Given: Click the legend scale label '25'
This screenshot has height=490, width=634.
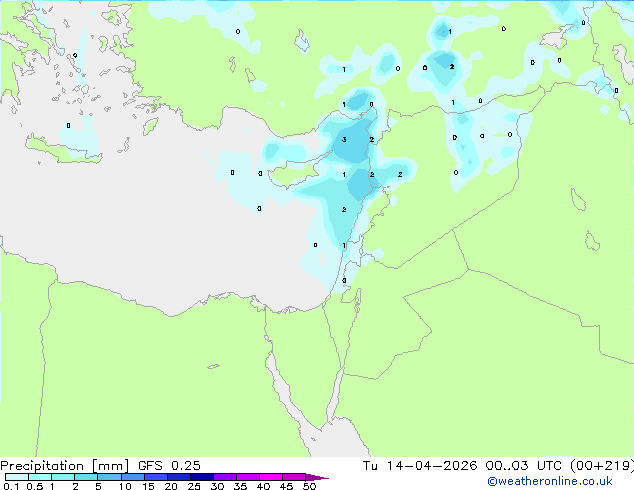Looking at the screenshot, I should pos(194,486).
